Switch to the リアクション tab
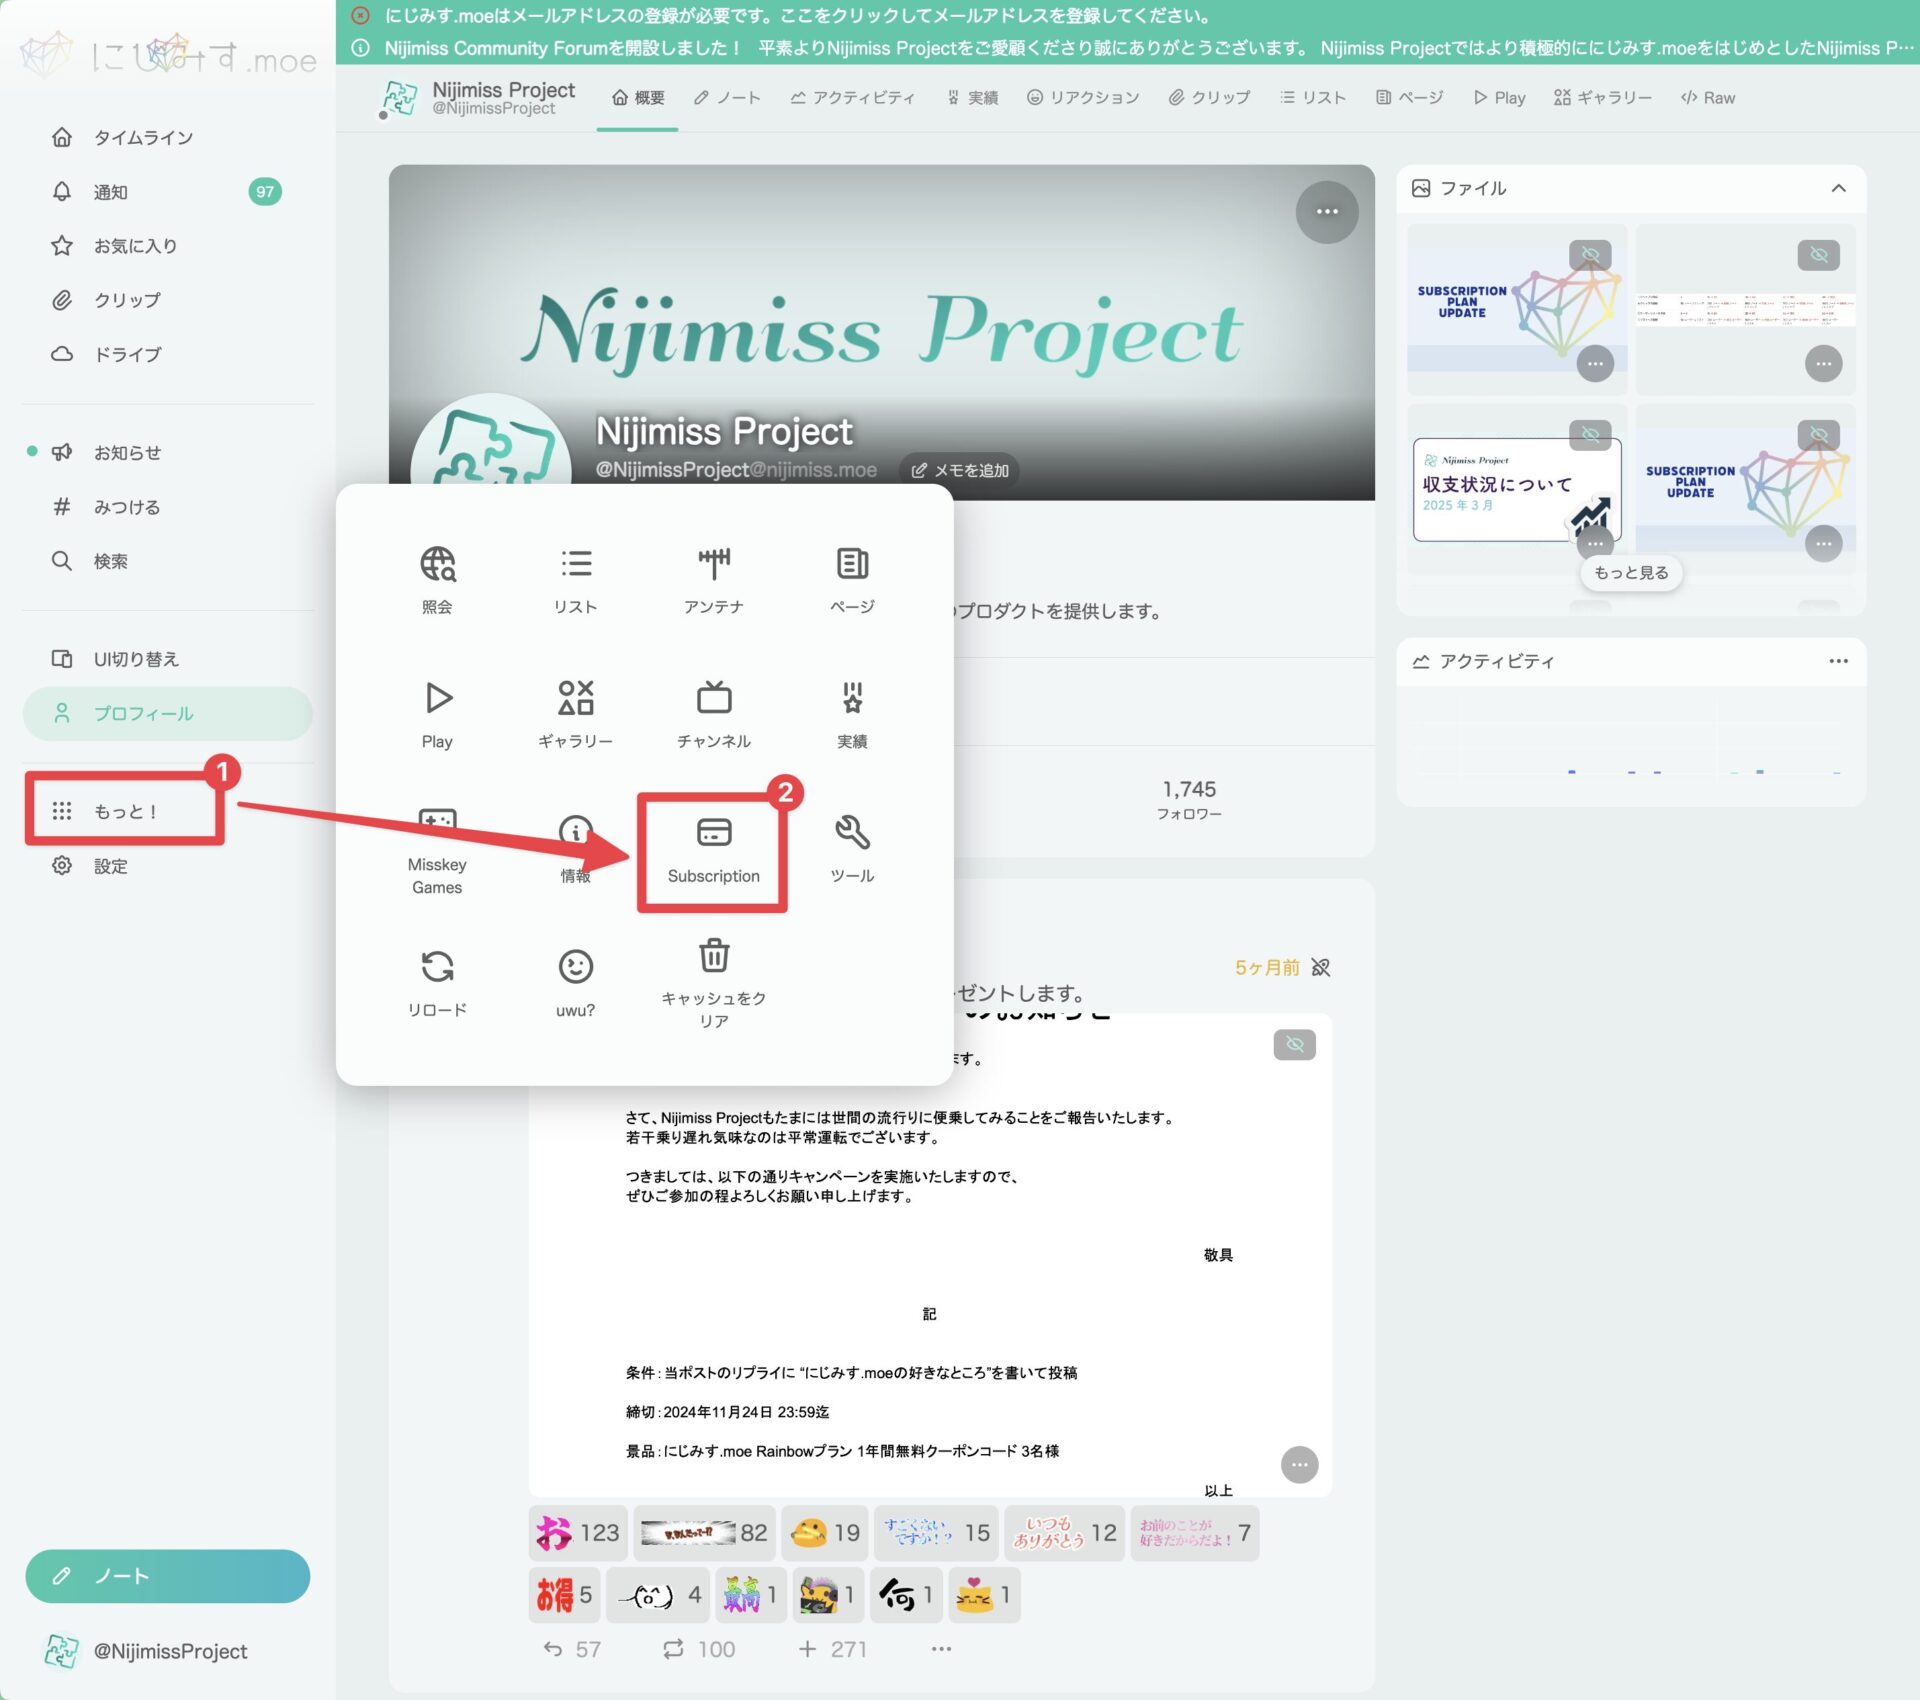Image resolution: width=1920 pixels, height=1700 pixels. point(1083,97)
